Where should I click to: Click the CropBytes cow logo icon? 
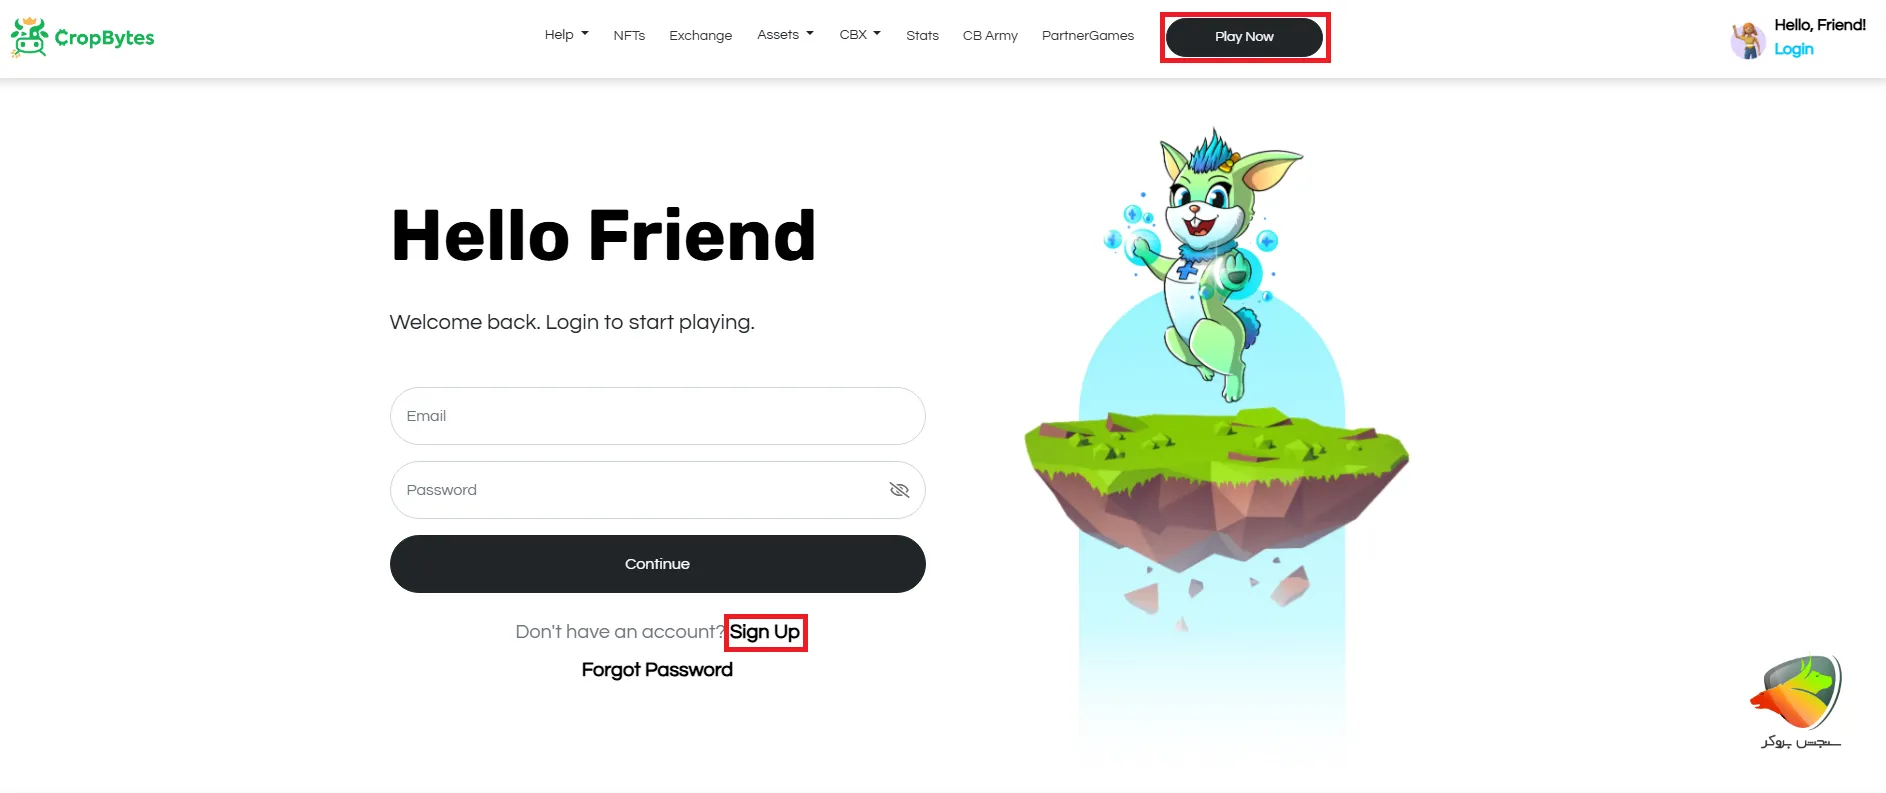29,38
